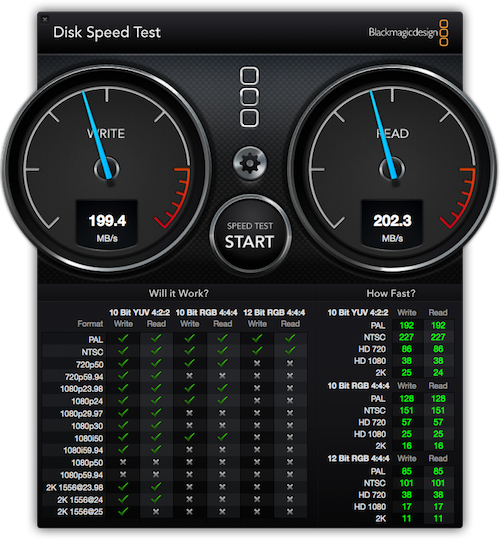Select the Will it Work? heading
500x540 pixels.
179,293
